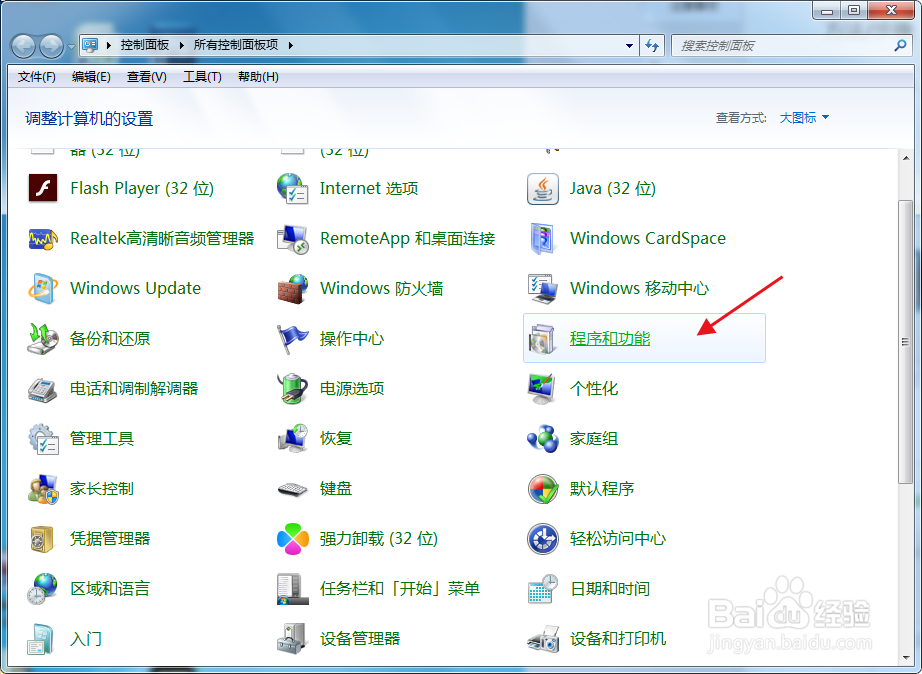Viewport: 922px width, 674px height.
Task: Open the Flash Player (32 位) icon
Action: 43,188
